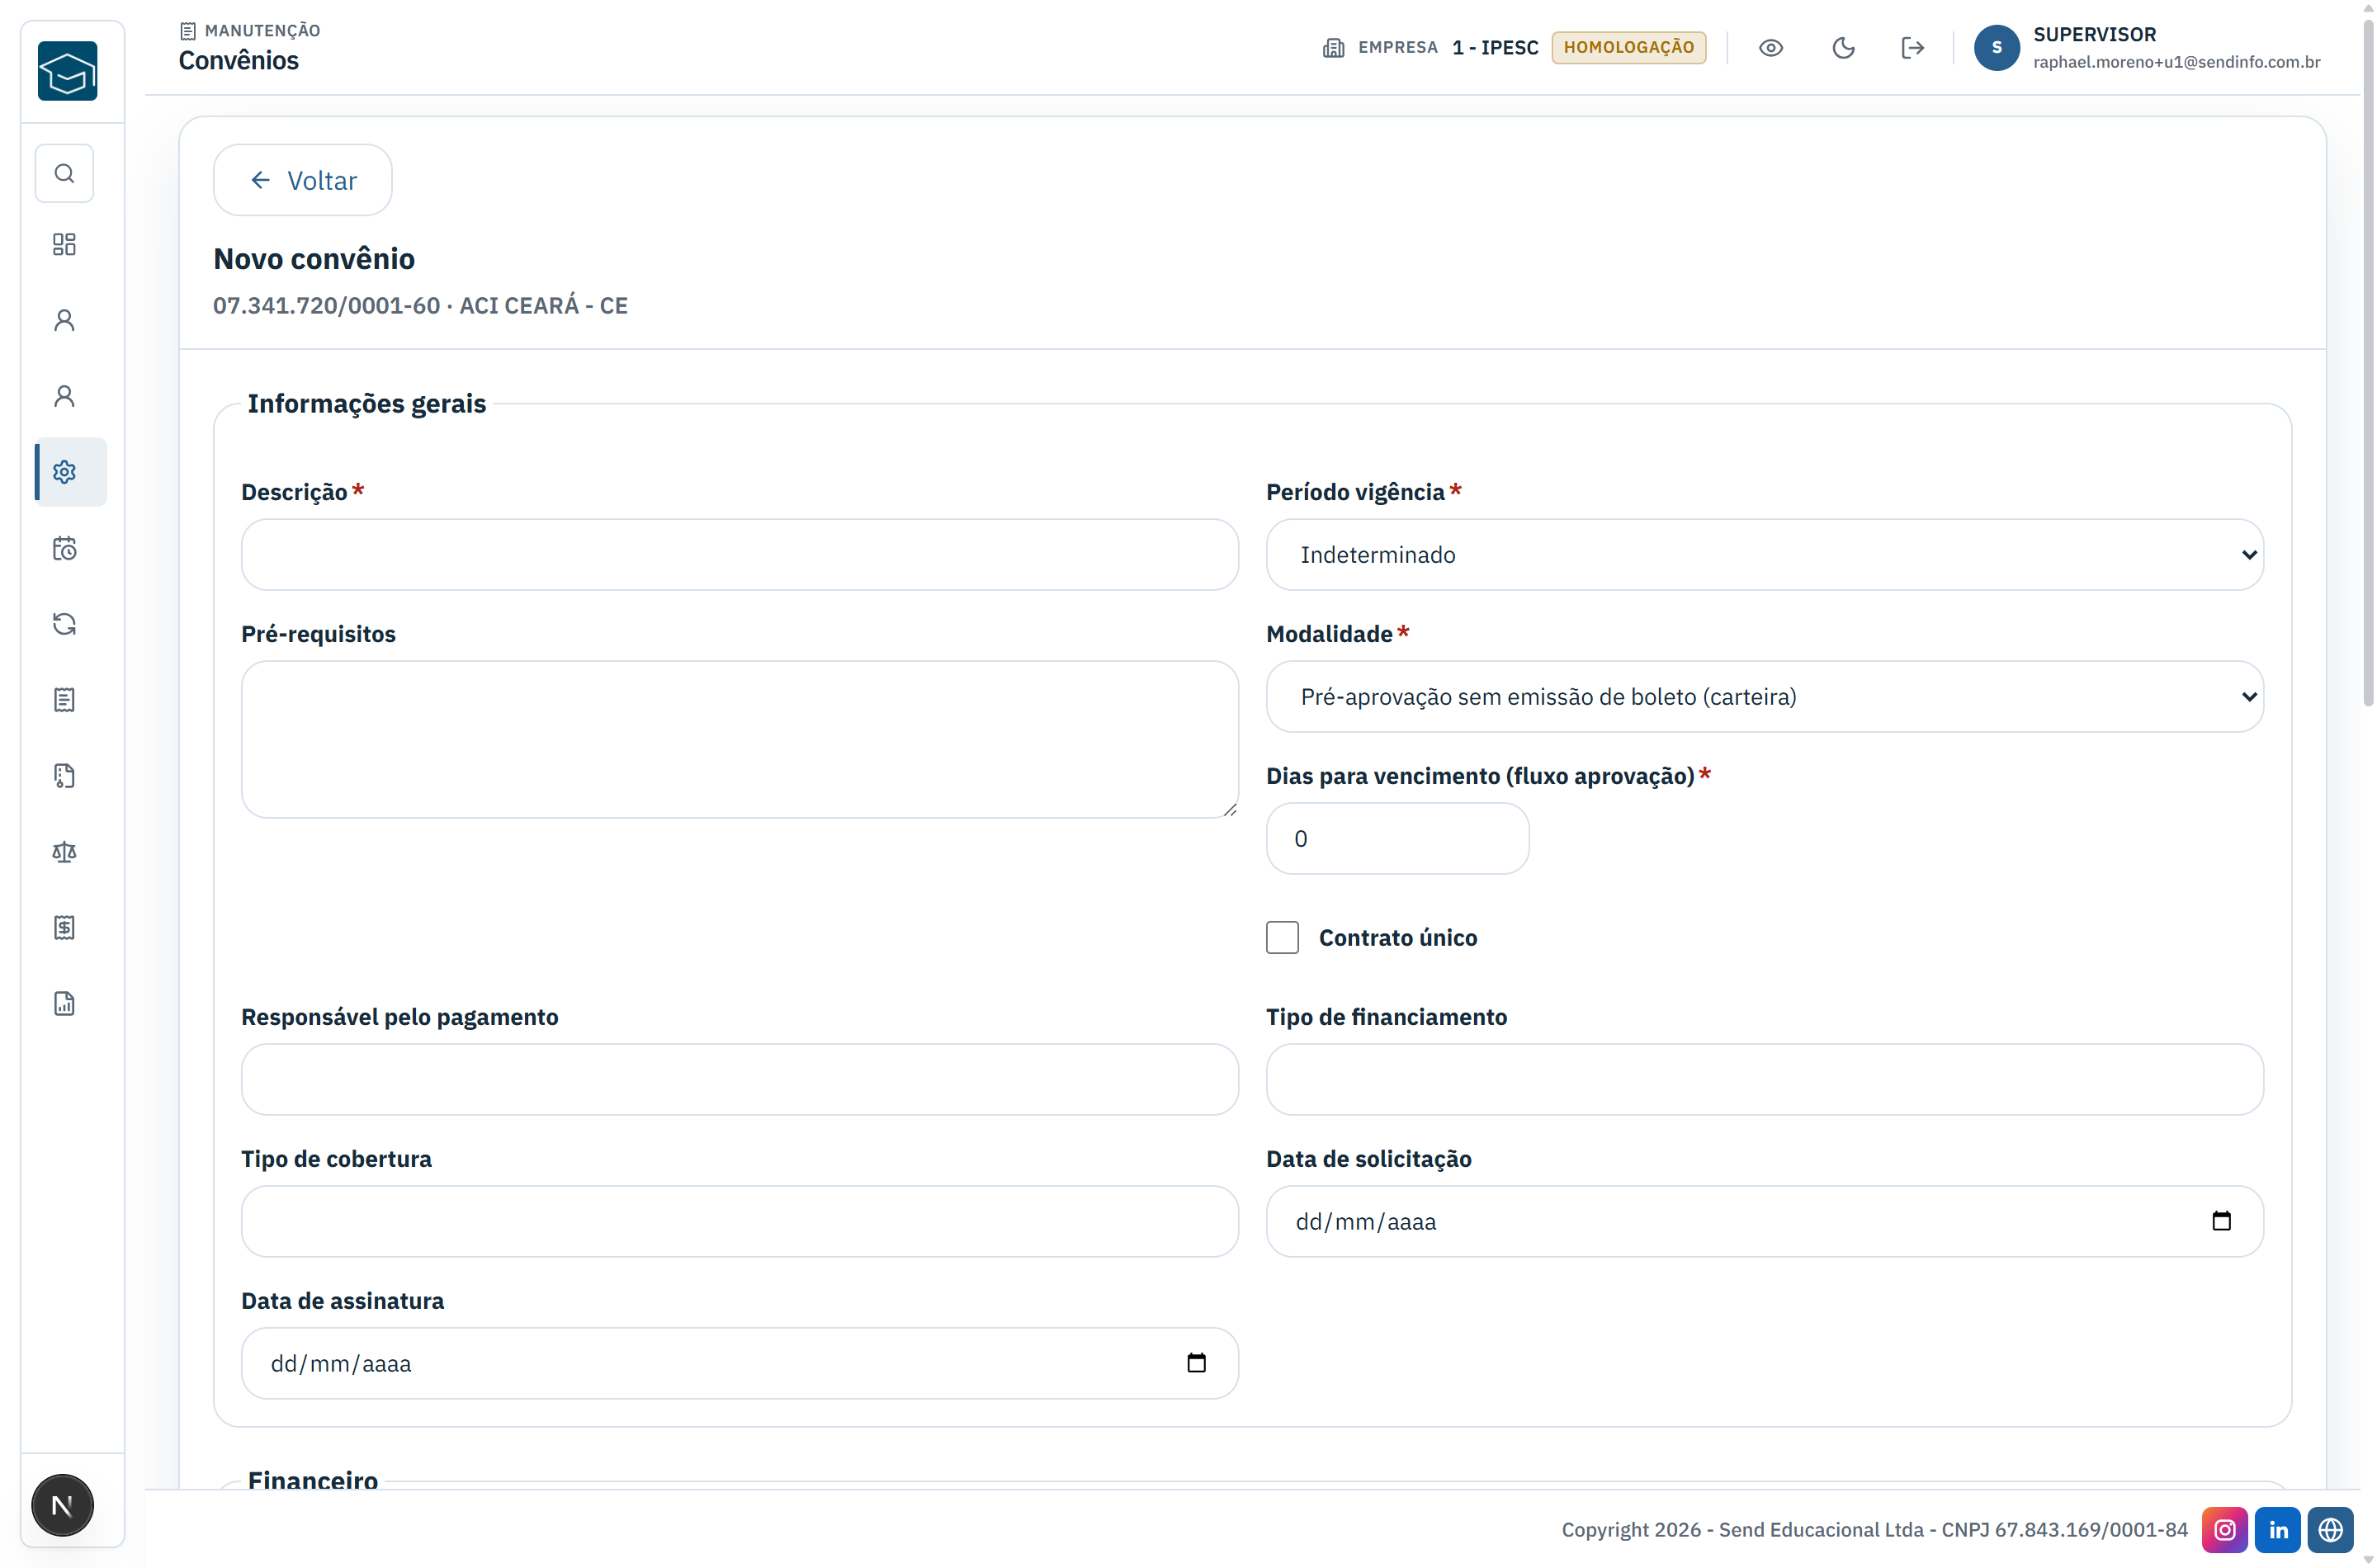
Task: Open the dashboard grid icon in sidebar
Action: coord(64,245)
